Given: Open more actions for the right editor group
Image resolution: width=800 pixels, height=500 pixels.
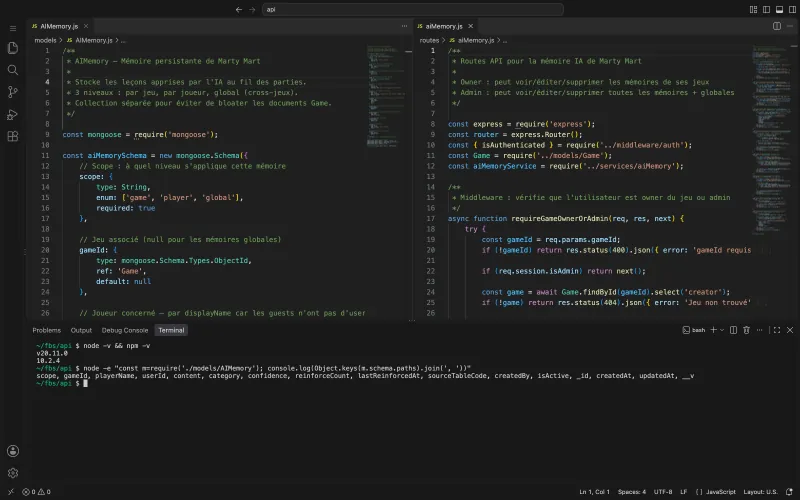Looking at the screenshot, I should coord(790,26).
